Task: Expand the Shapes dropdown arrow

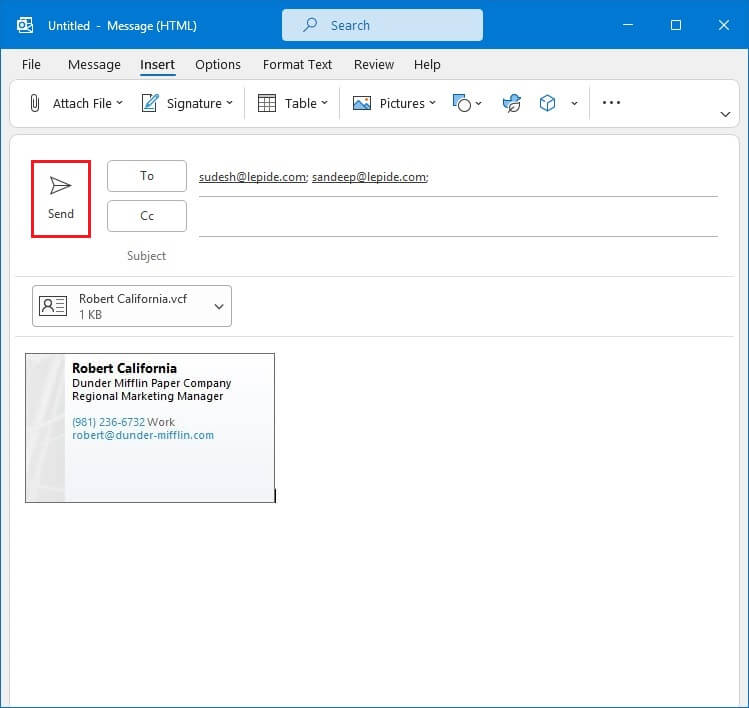Action: 479,103
